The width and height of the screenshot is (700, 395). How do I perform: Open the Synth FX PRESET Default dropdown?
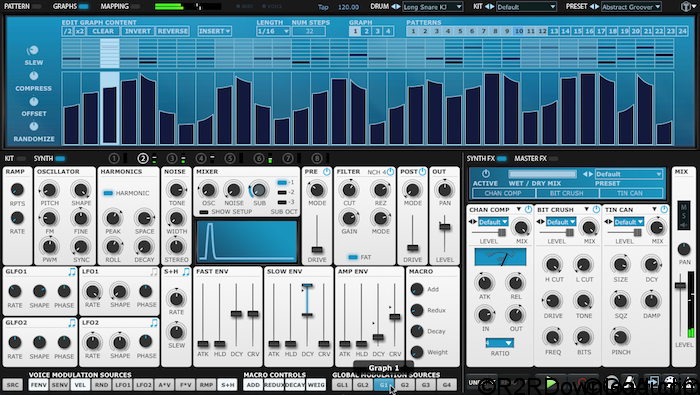(x=629, y=174)
